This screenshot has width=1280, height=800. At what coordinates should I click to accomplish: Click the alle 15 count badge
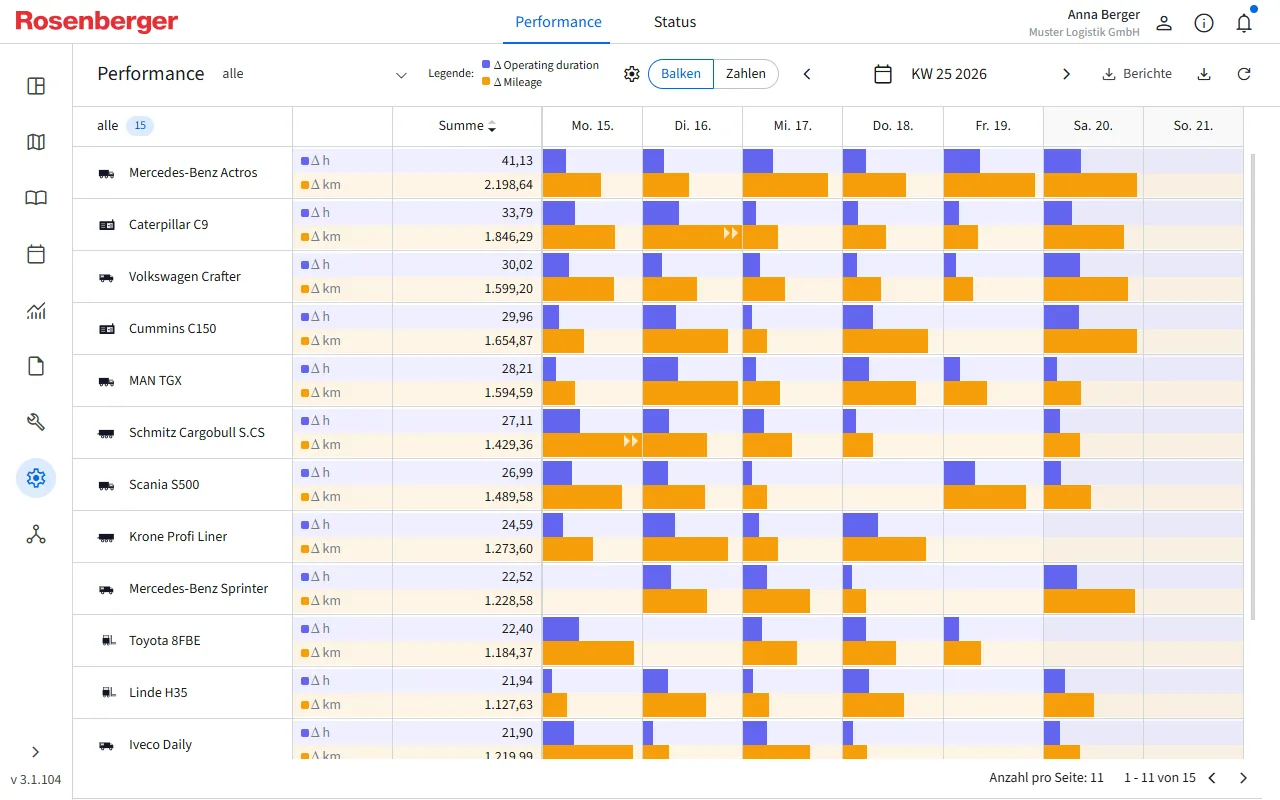140,126
